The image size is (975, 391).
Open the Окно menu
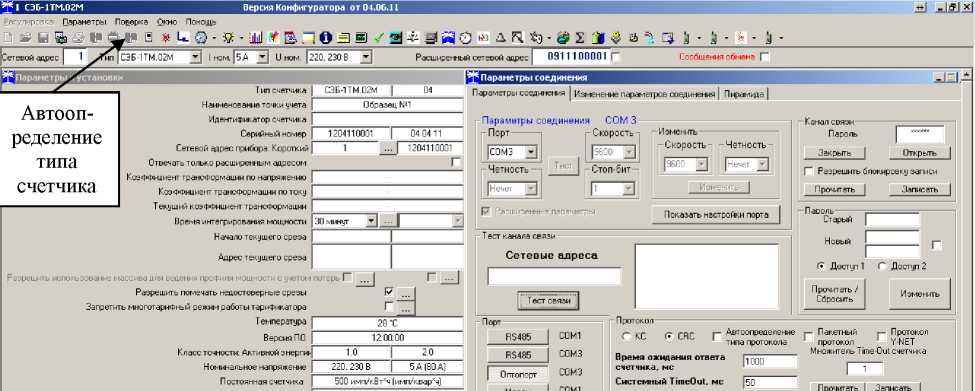[x=167, y=21]
